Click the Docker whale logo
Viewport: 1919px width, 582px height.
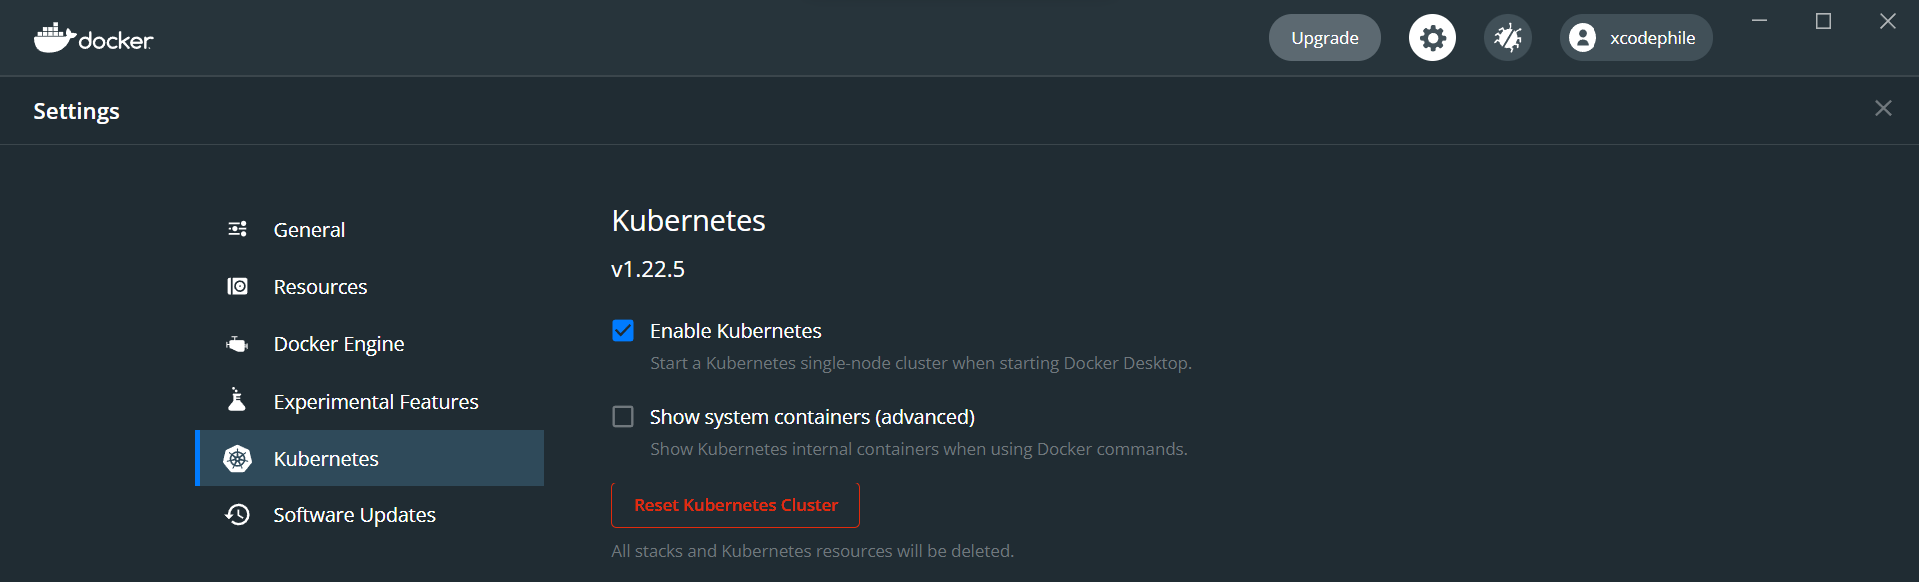pos(93,38)
